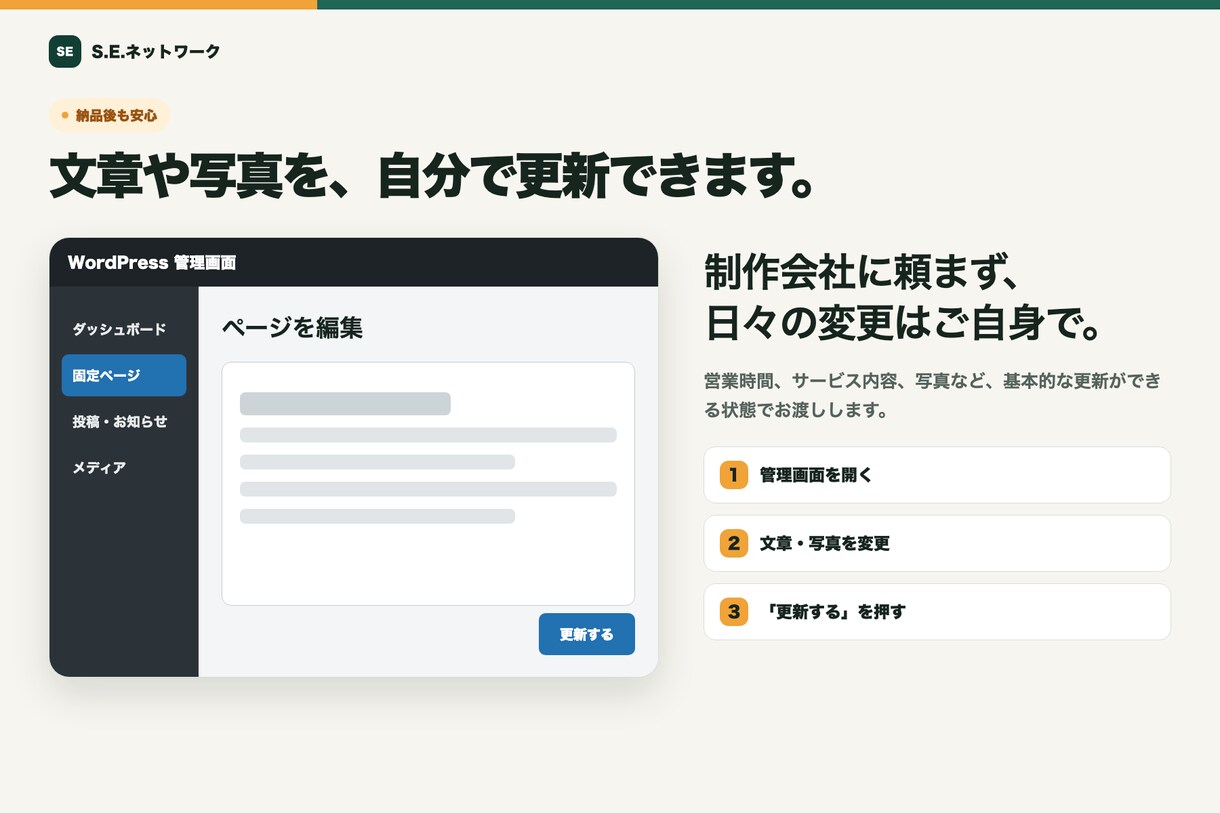The image size is (1220, 813).
Task: Click the 納品後も安心 badge
Action: (110, 116)
